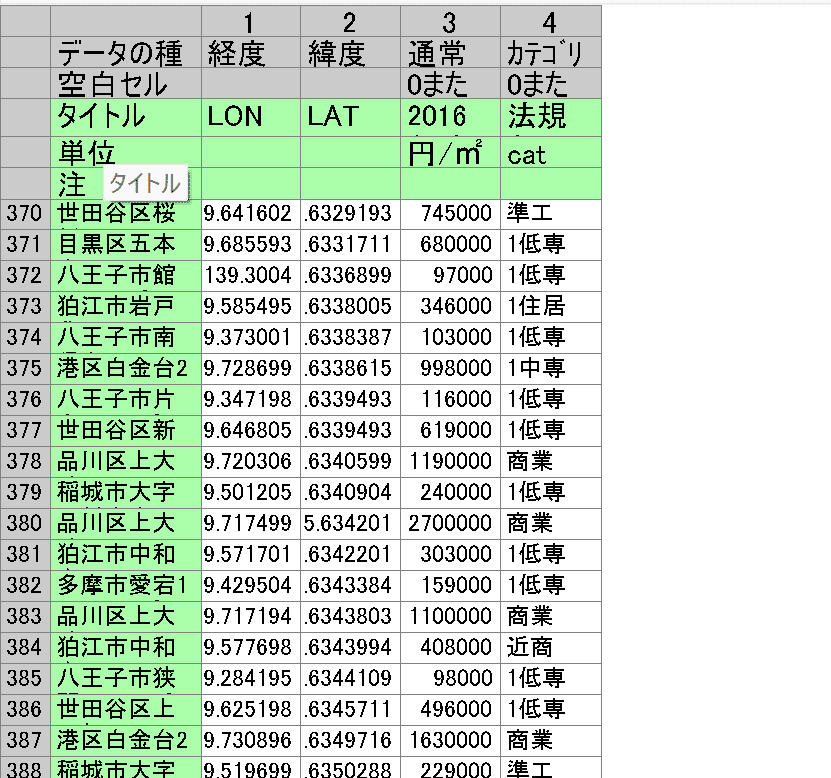Select latitude value .6331711

(350, 245)
